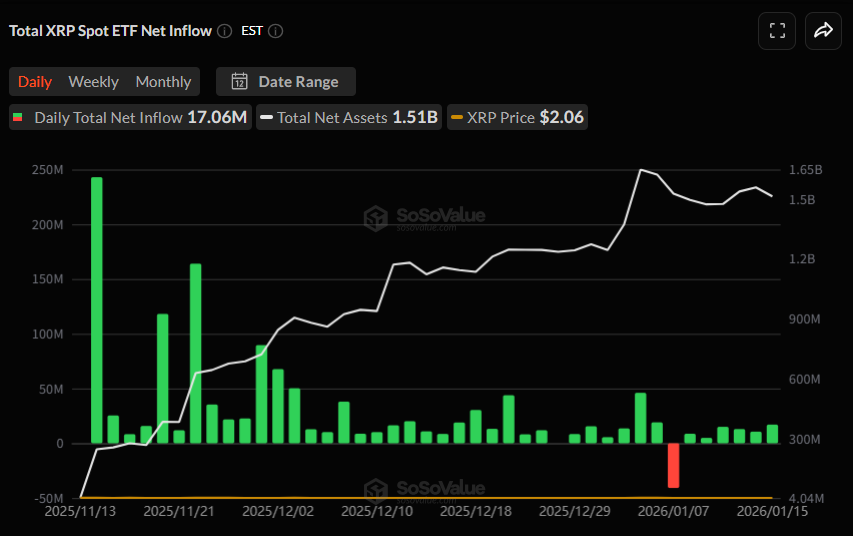Click info icon next to EST
This screenshot has width=853, height=536.
tap(276, 31)
